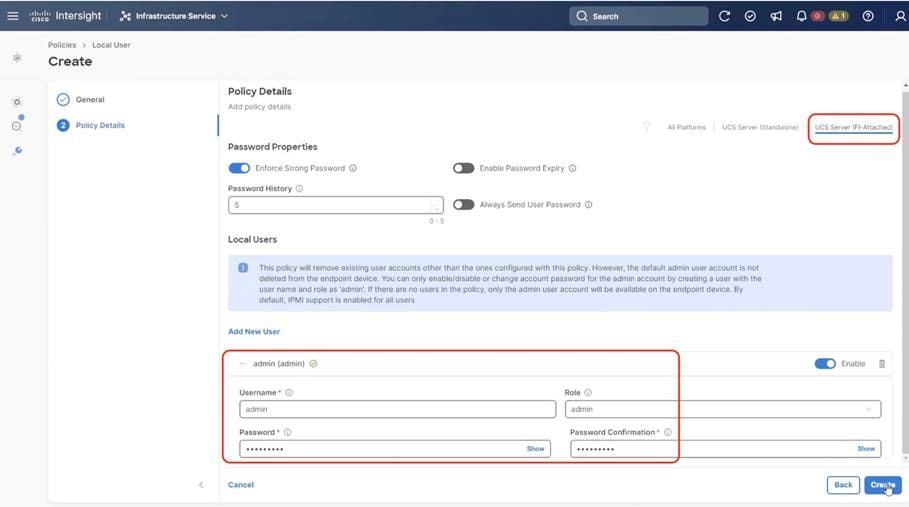Click the filter funnel icon

click(x=646, y=126)
